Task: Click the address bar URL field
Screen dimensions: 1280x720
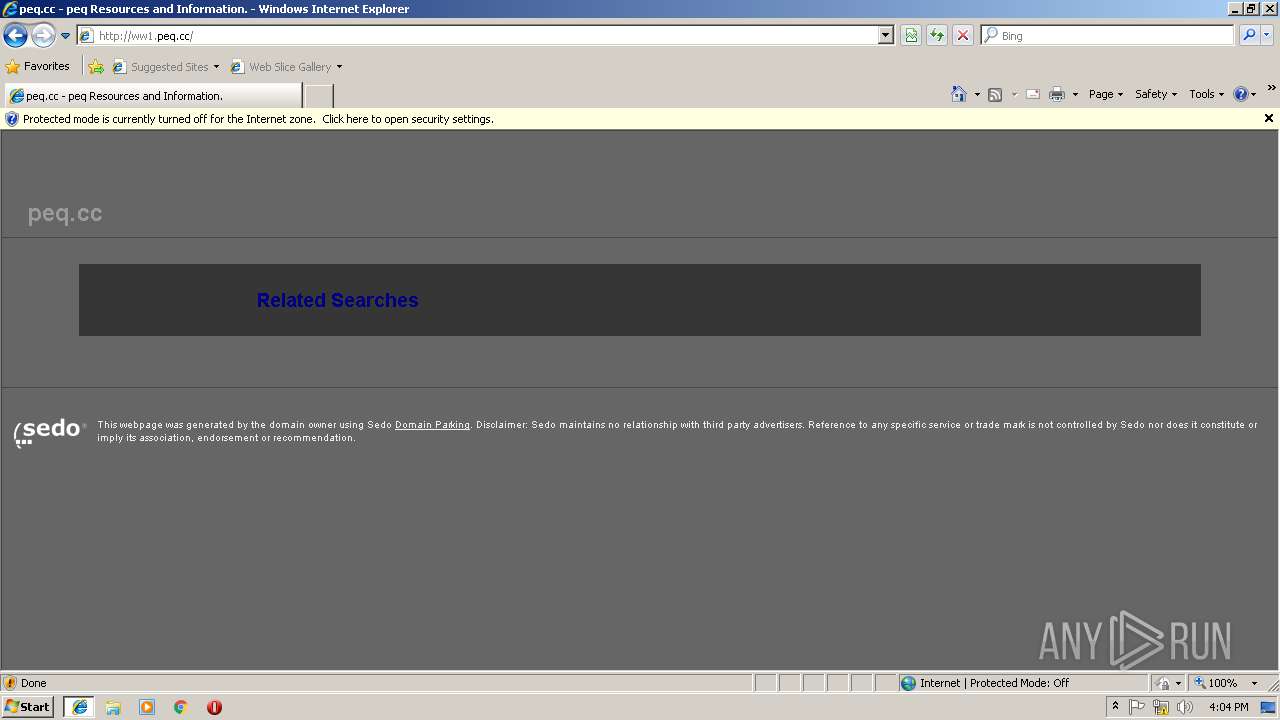Action: (478, 36)
